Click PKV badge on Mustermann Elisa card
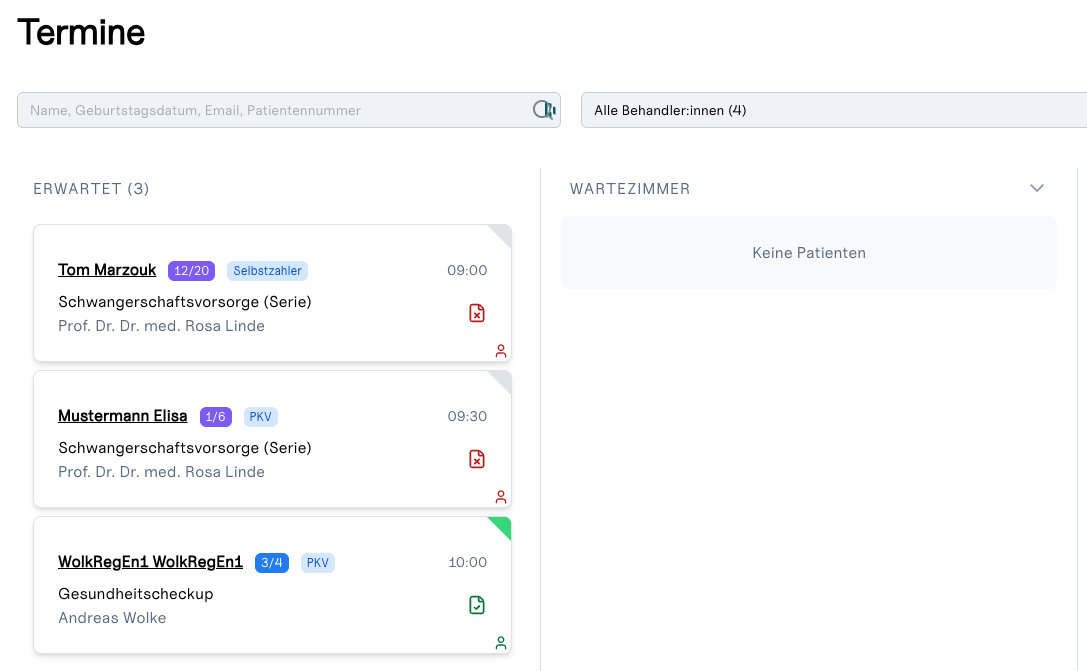Viewport: 1087px width, 671px height. tap(261, 417)
